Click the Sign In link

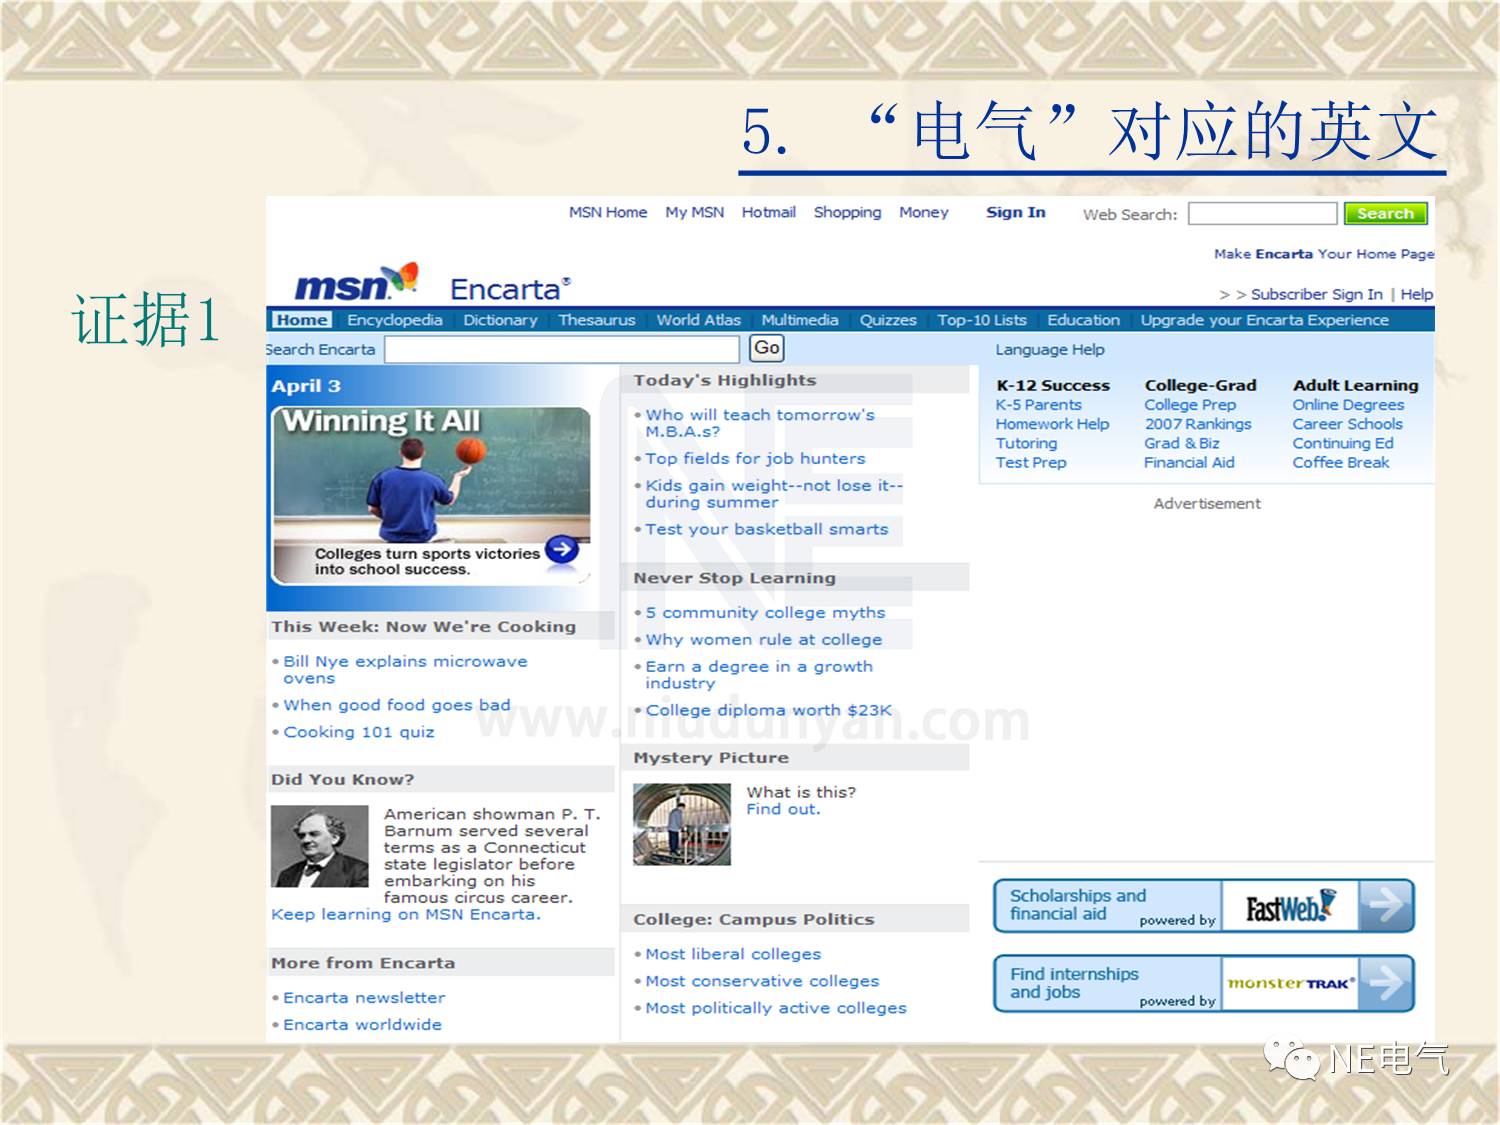pyautogui.click(x=1016, y=213)
